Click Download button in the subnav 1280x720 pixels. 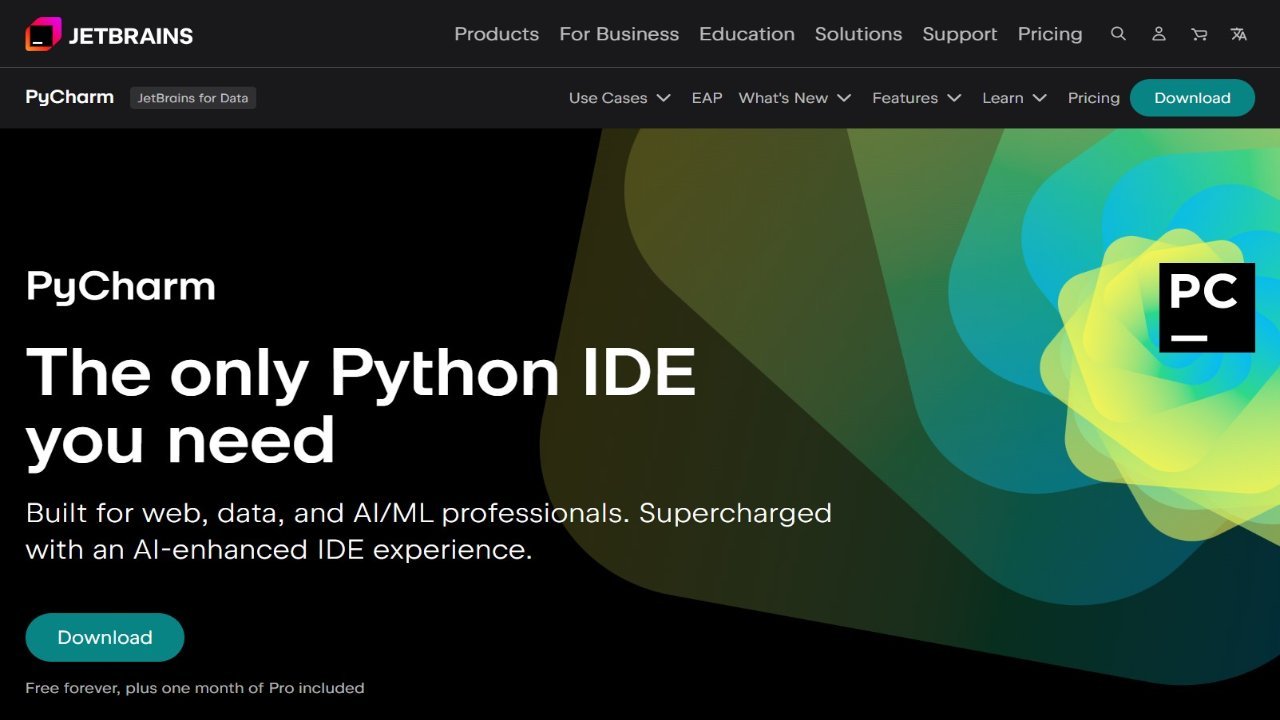[x=1192, y=98]
